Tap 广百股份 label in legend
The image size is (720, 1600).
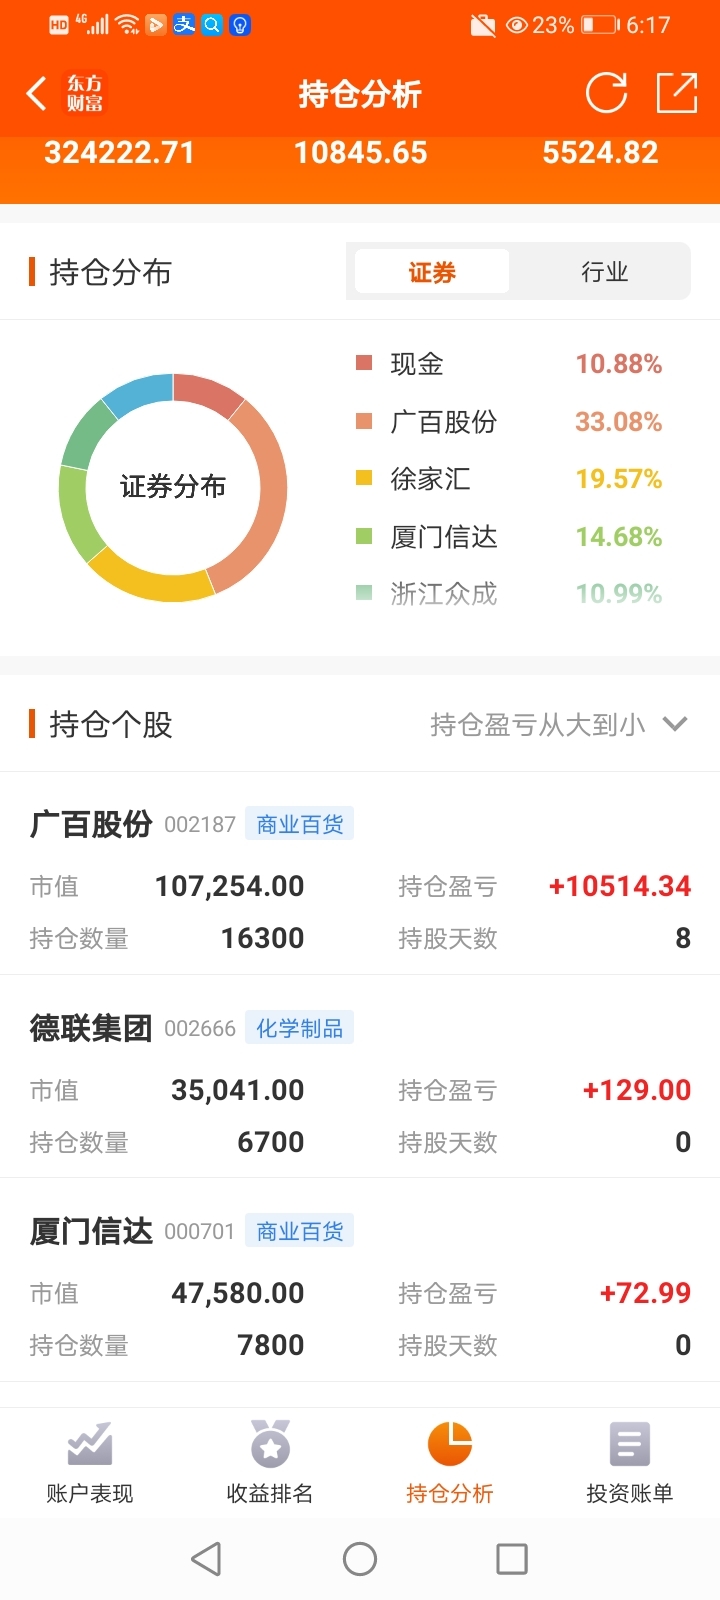(444, 422)
